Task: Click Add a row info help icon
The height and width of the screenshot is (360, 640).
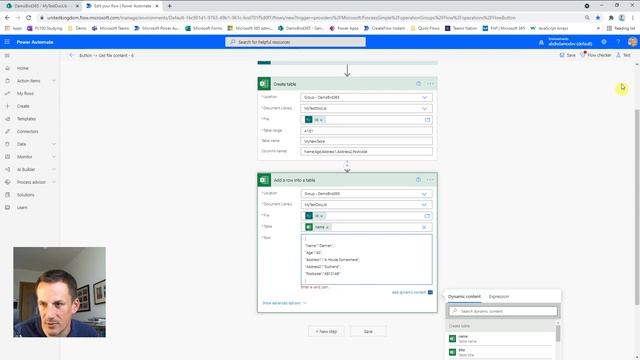Action: 418,180
